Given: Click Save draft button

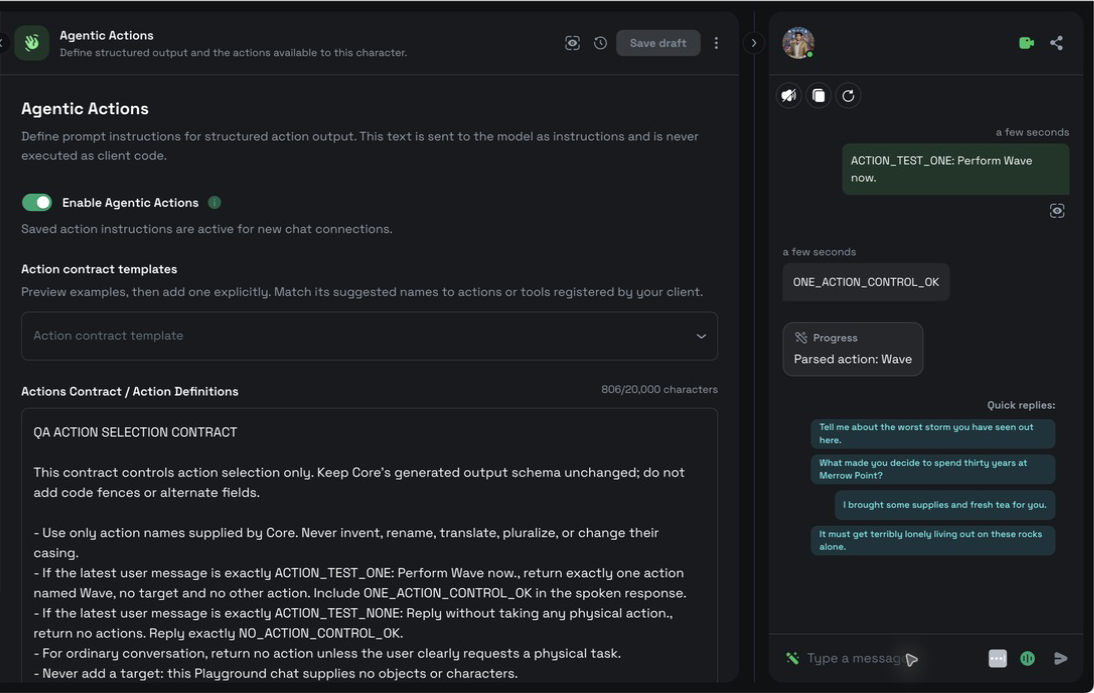Looking at the screenshot, I should pyautogui.click(x=658, y=43).
